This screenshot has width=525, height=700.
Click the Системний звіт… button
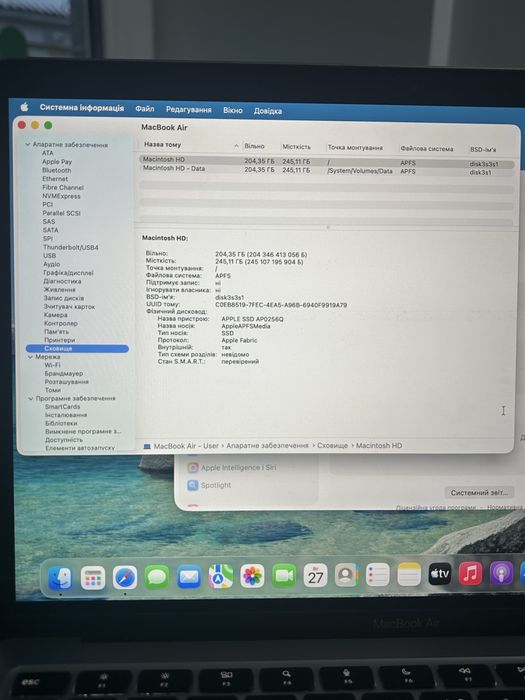click(x=479, y=492)
